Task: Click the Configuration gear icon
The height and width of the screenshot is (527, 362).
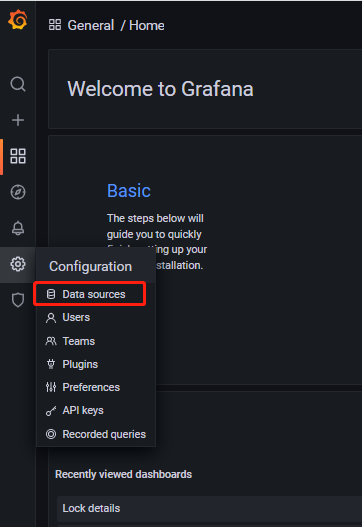Action: click(18, 264)
